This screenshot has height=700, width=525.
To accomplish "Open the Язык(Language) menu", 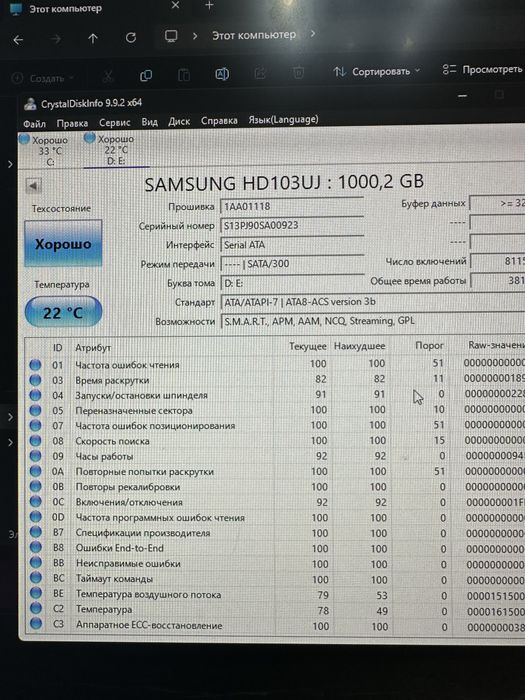I will pos(283,120).
